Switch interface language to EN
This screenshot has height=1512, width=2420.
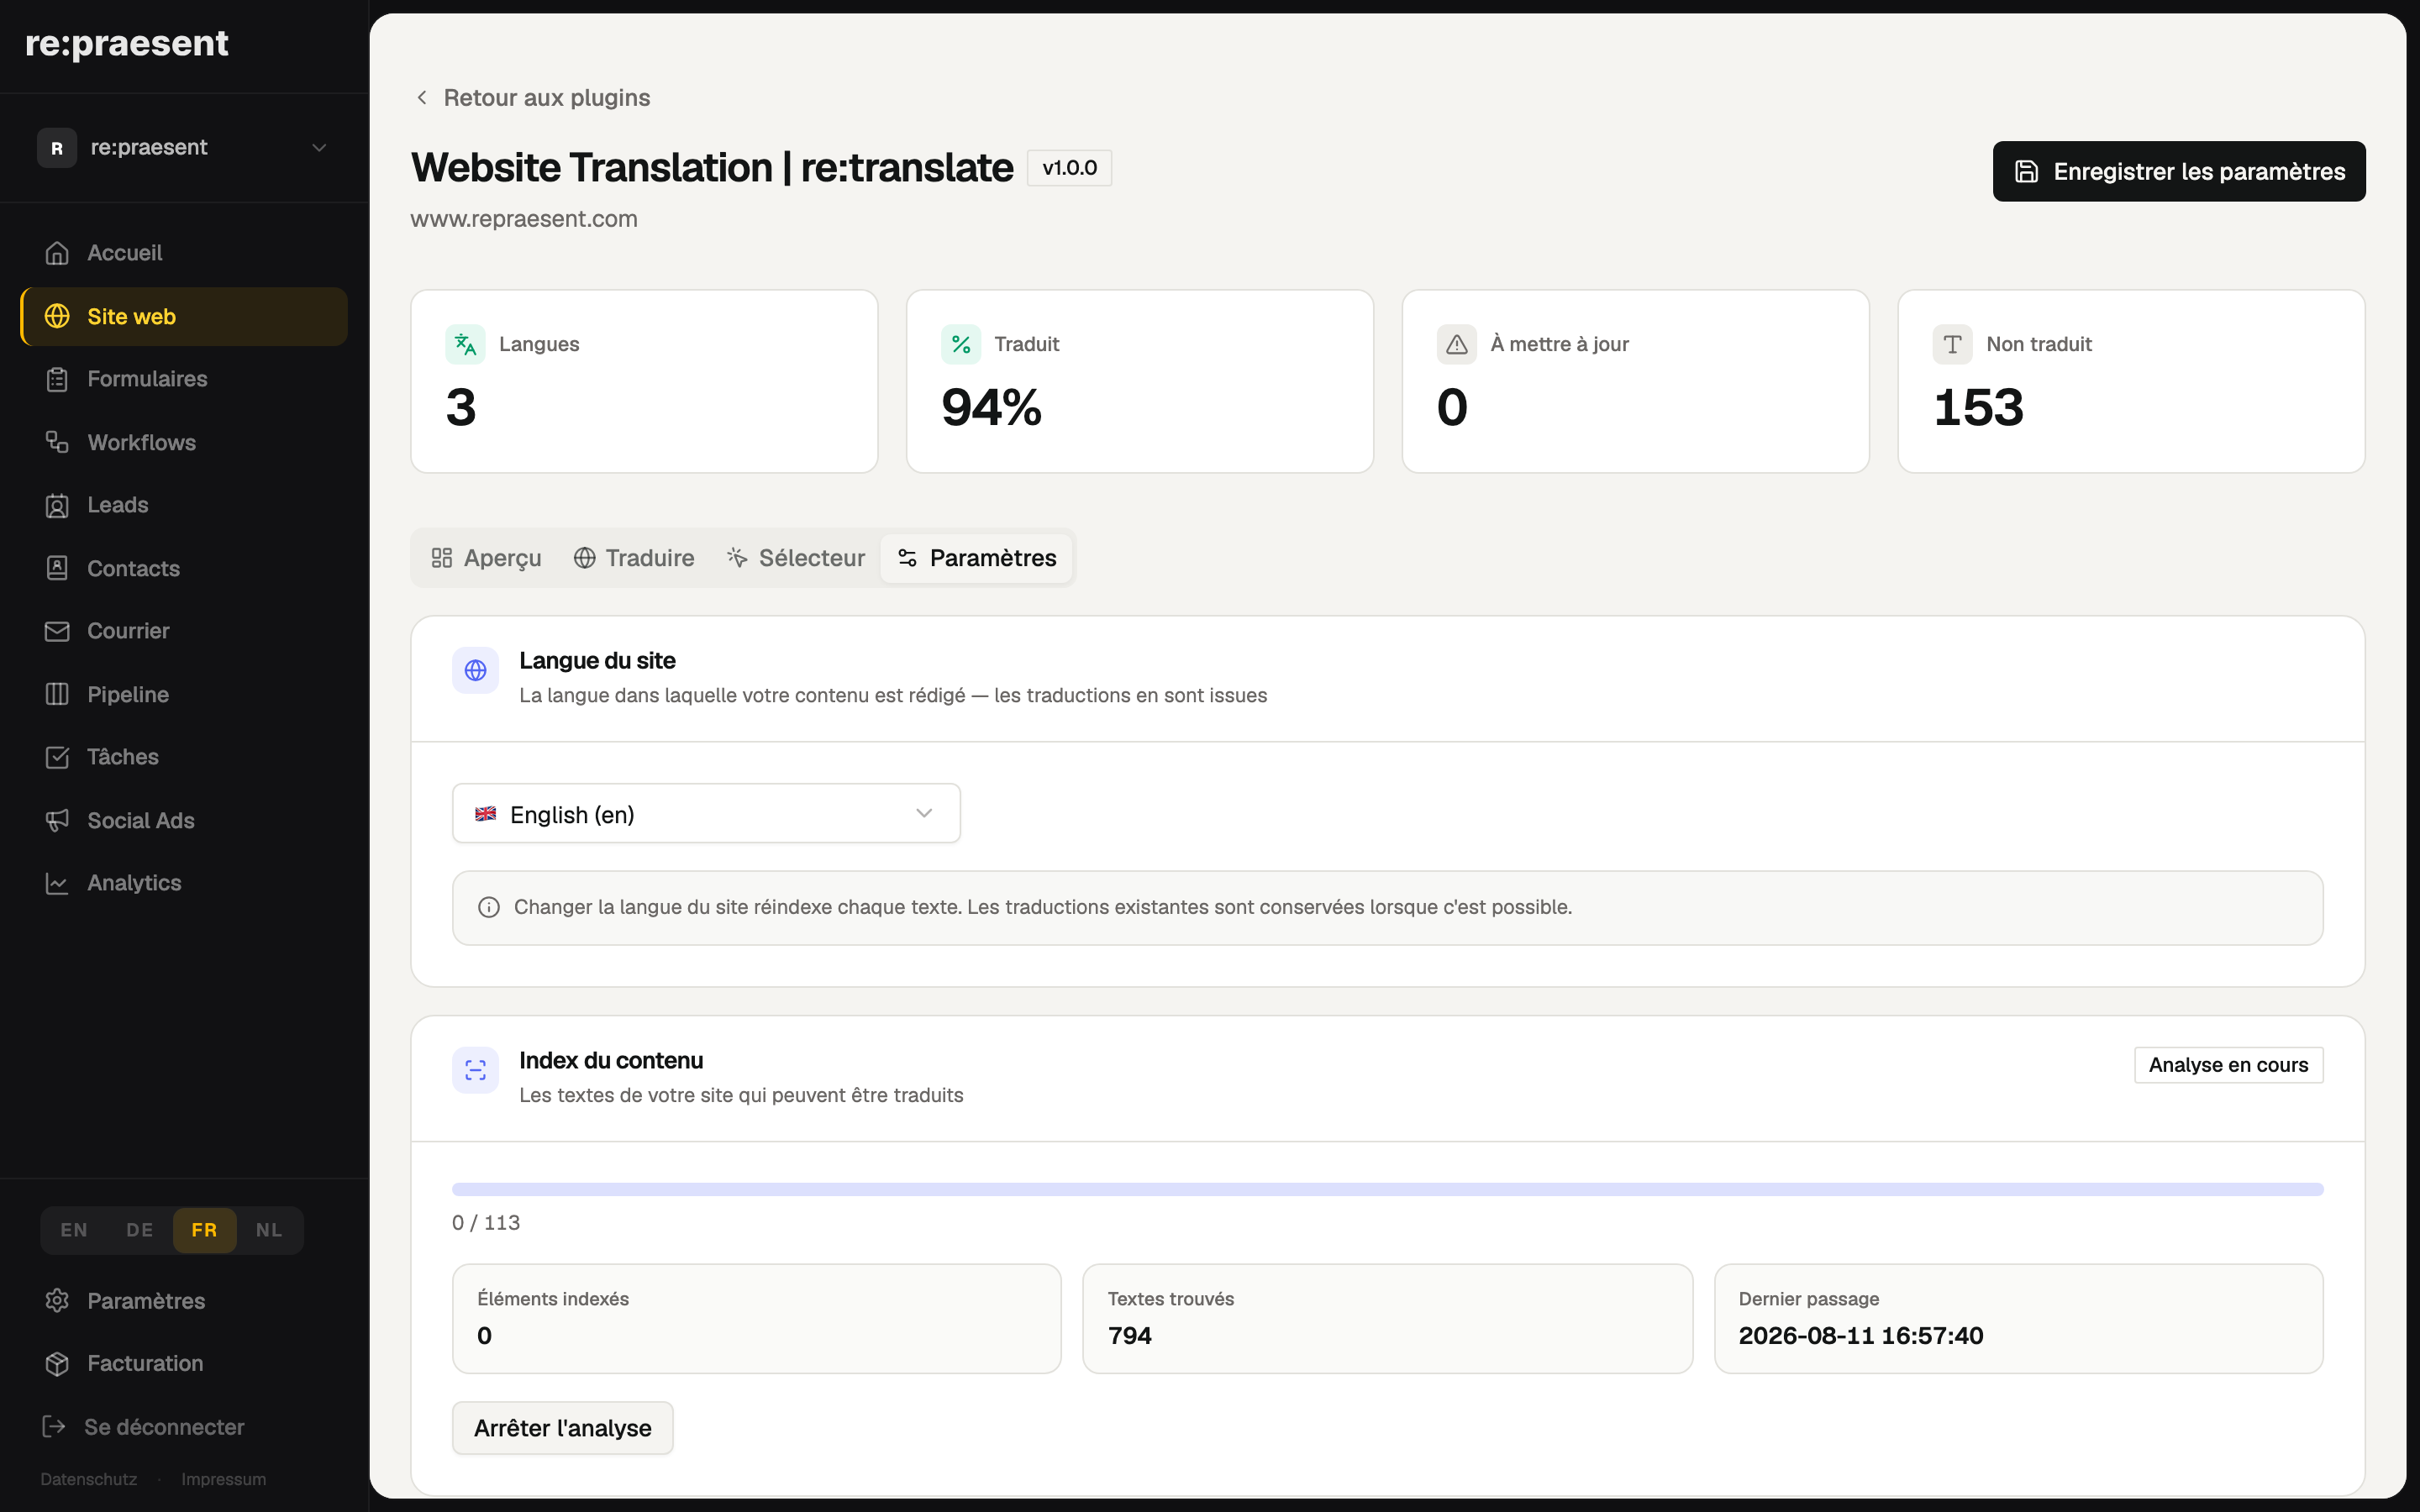pyautogui.click(x=74, y=1230)
